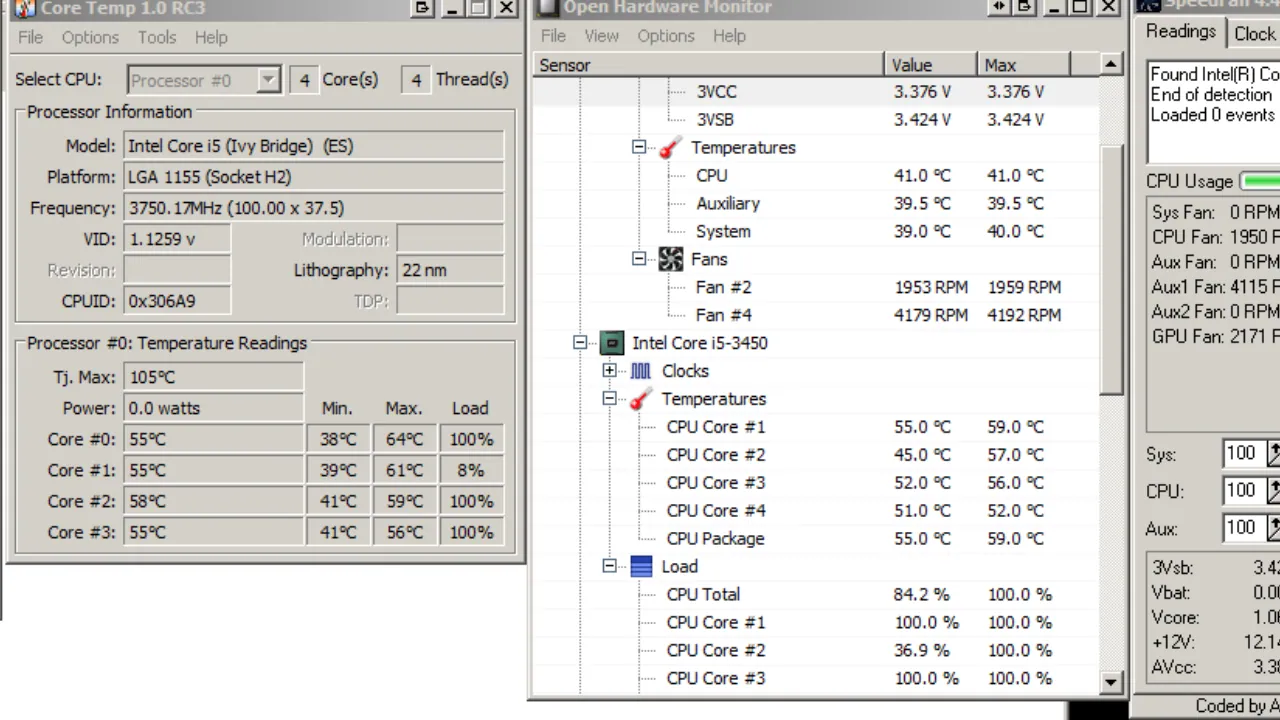This screenshot has height=720, width=1280.
Task: Select the System temperature row
Action: (814, 231)
